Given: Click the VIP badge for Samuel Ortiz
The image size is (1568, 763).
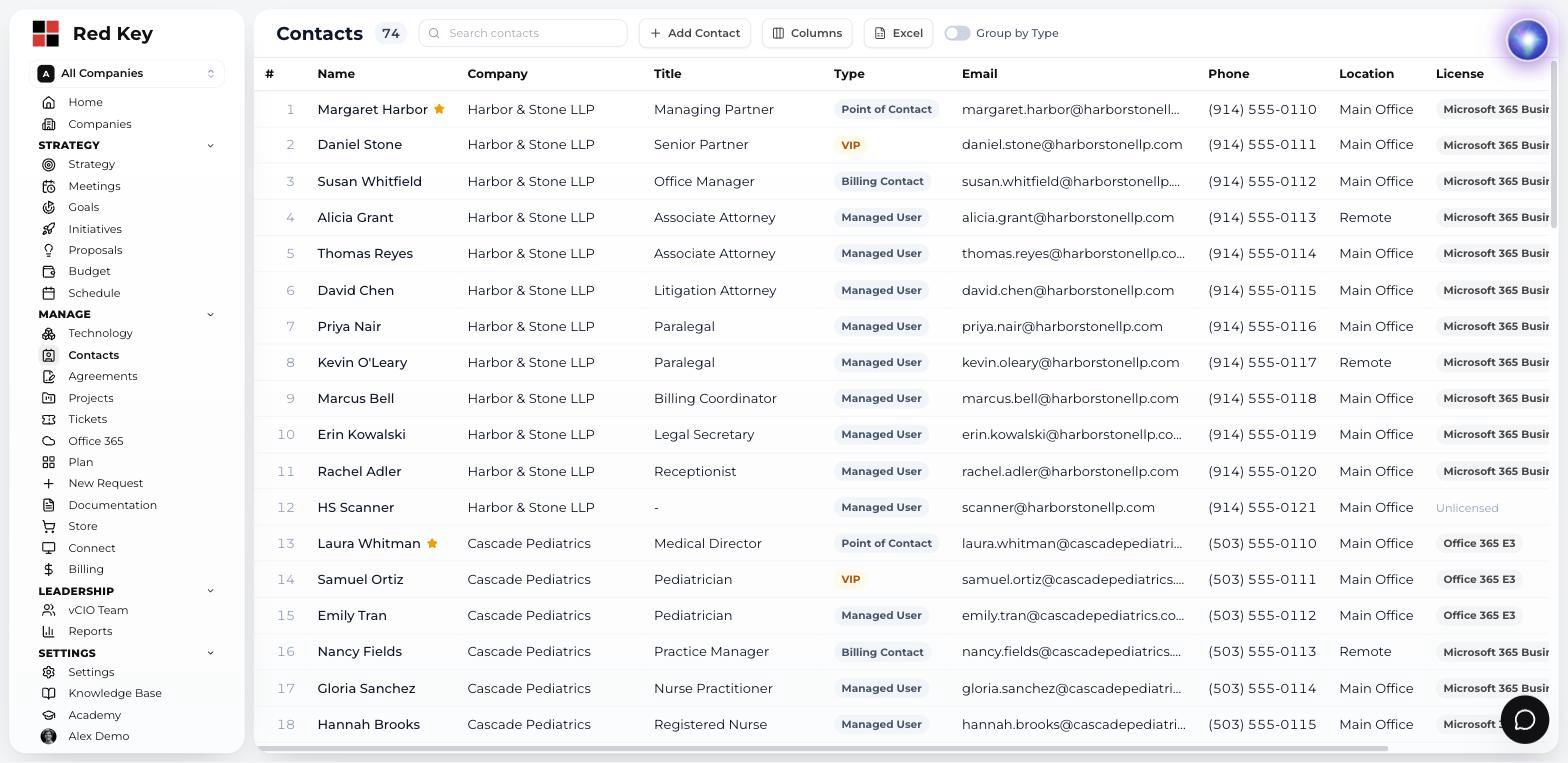Looking at the screenshot, I should click(x=850, y=579).
